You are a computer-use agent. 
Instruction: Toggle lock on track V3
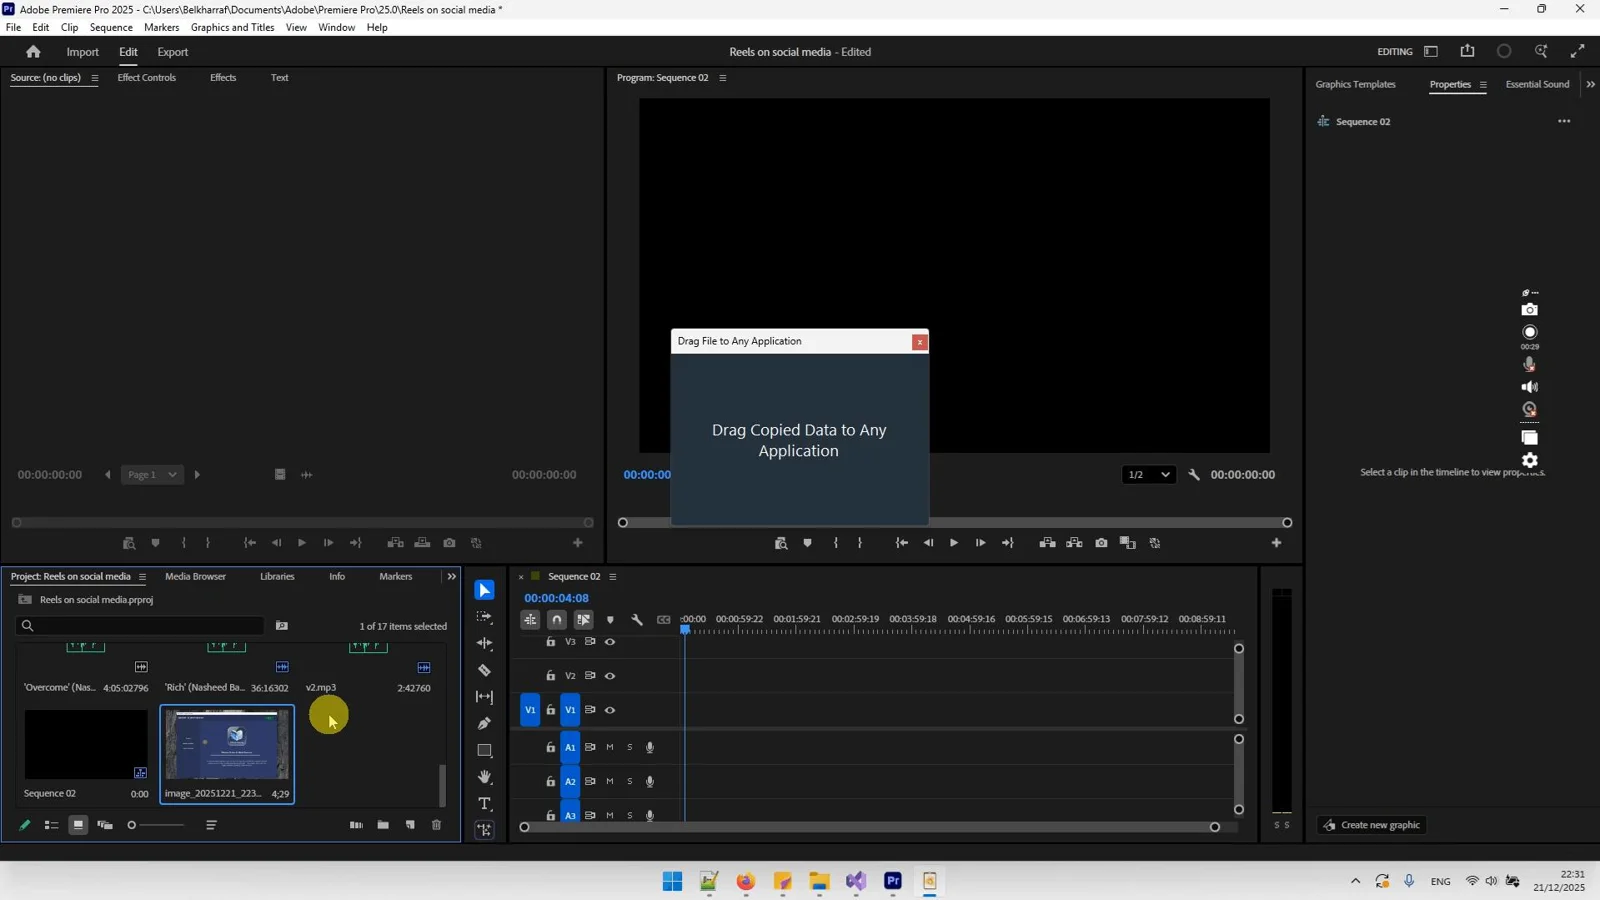(x=550, y=642)
